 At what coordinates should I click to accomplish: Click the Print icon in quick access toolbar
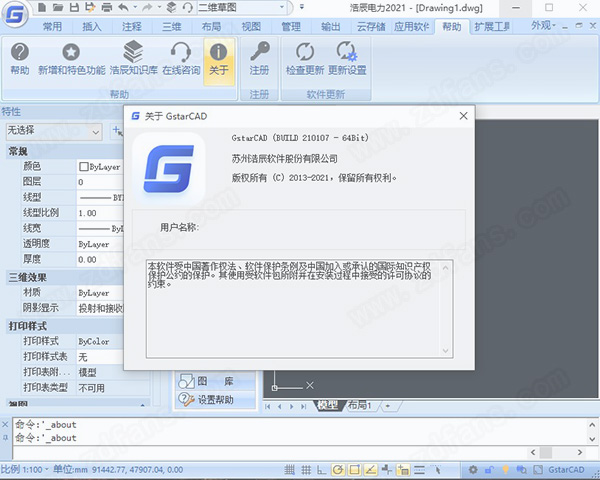107,7
